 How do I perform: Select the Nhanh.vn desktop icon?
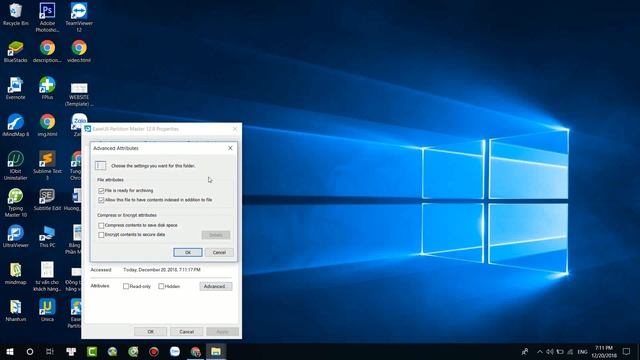coord(16,311)
